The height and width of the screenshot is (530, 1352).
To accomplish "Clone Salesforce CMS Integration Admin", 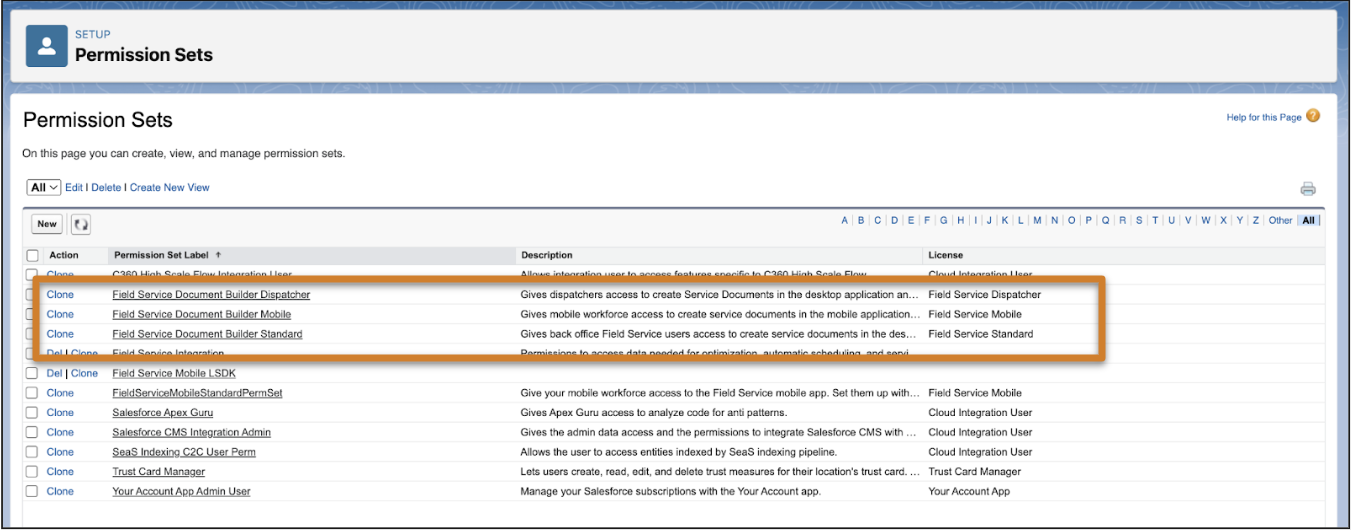I will 60,432.
